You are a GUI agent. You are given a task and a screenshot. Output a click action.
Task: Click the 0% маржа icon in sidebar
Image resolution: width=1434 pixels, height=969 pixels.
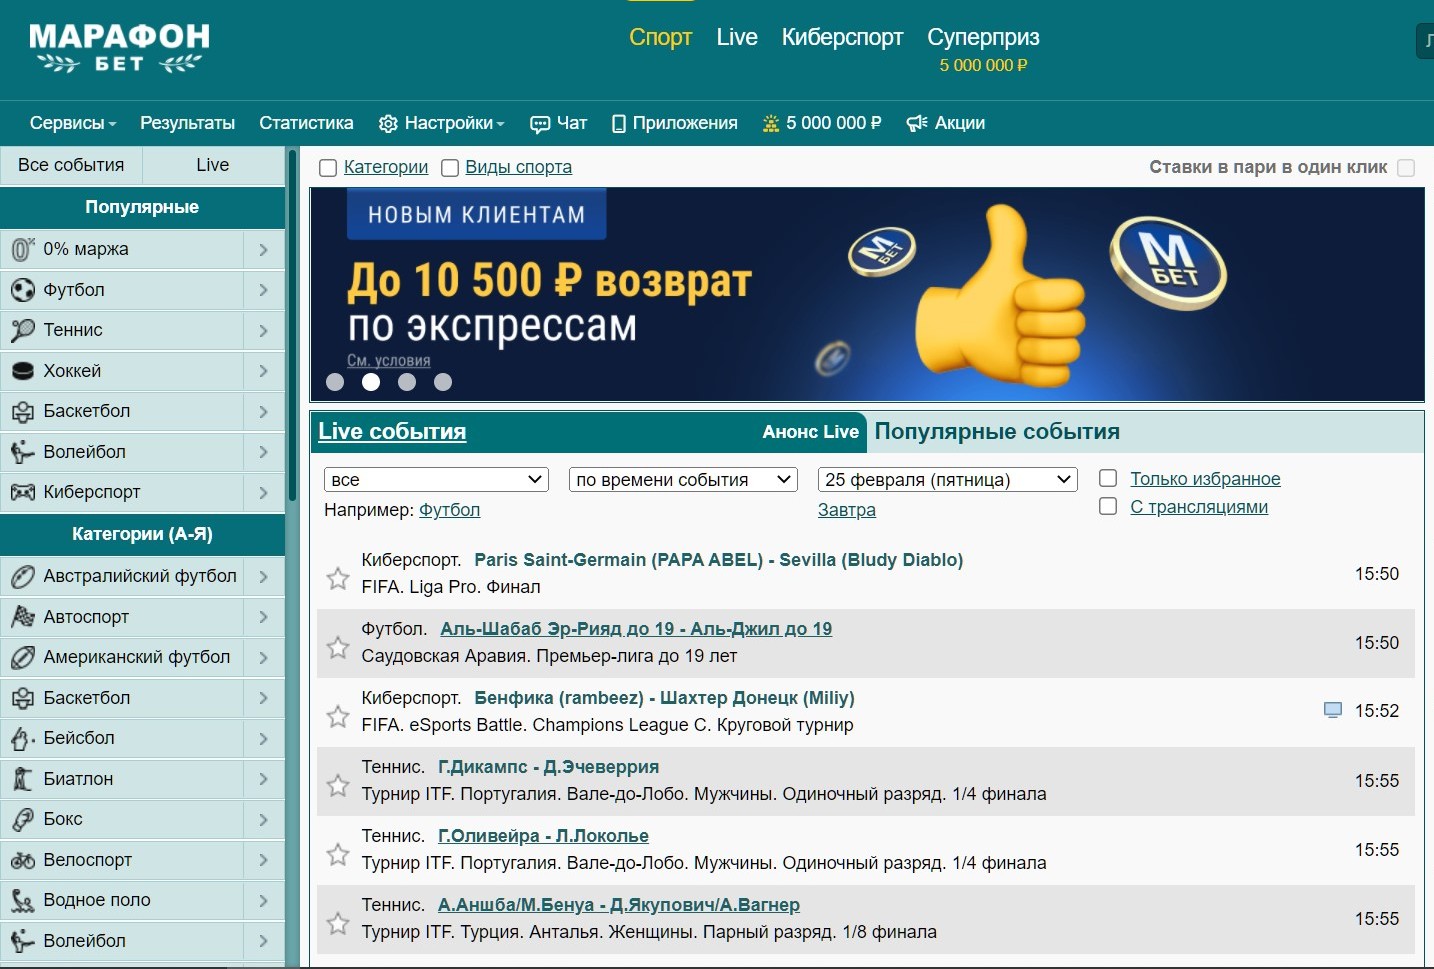click(22, 249)
